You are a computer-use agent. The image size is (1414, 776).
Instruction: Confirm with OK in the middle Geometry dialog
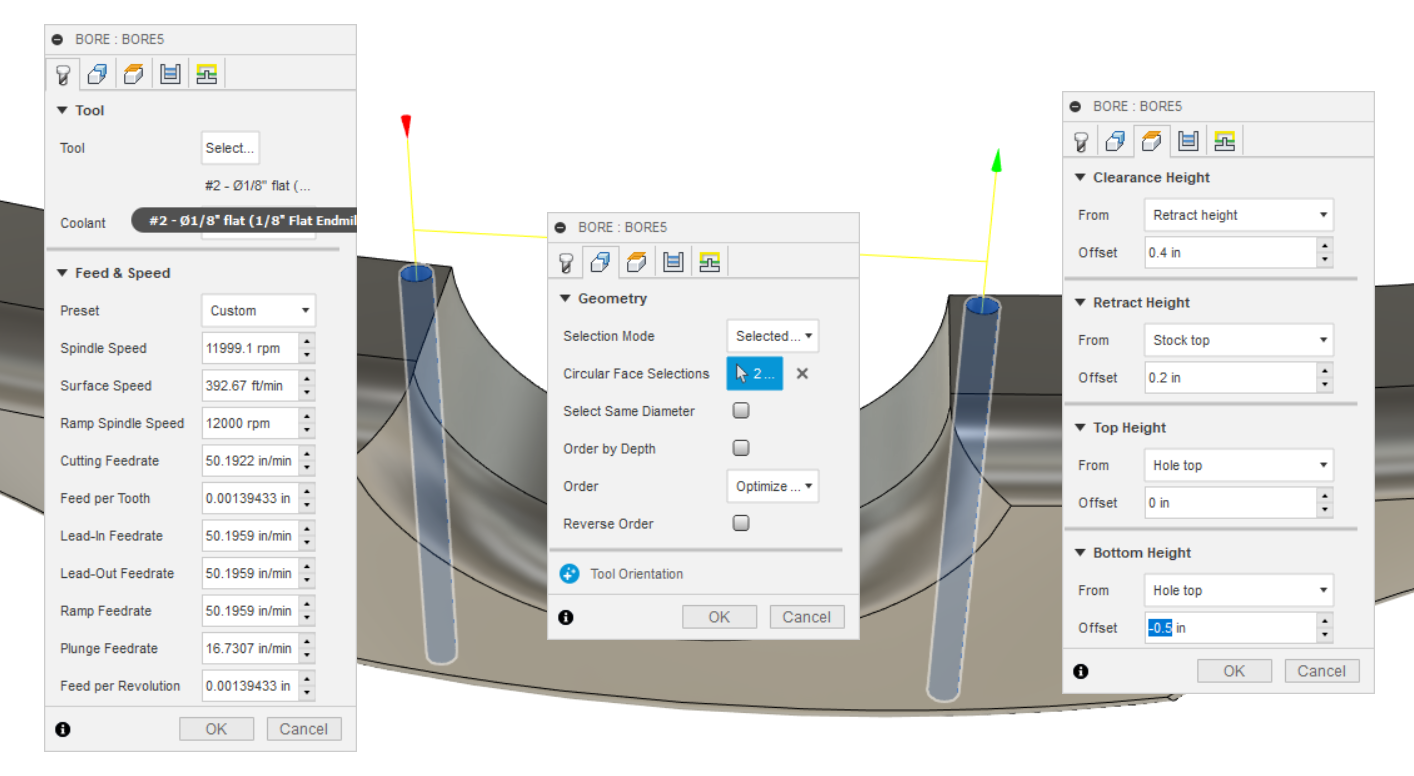point(719,617)
